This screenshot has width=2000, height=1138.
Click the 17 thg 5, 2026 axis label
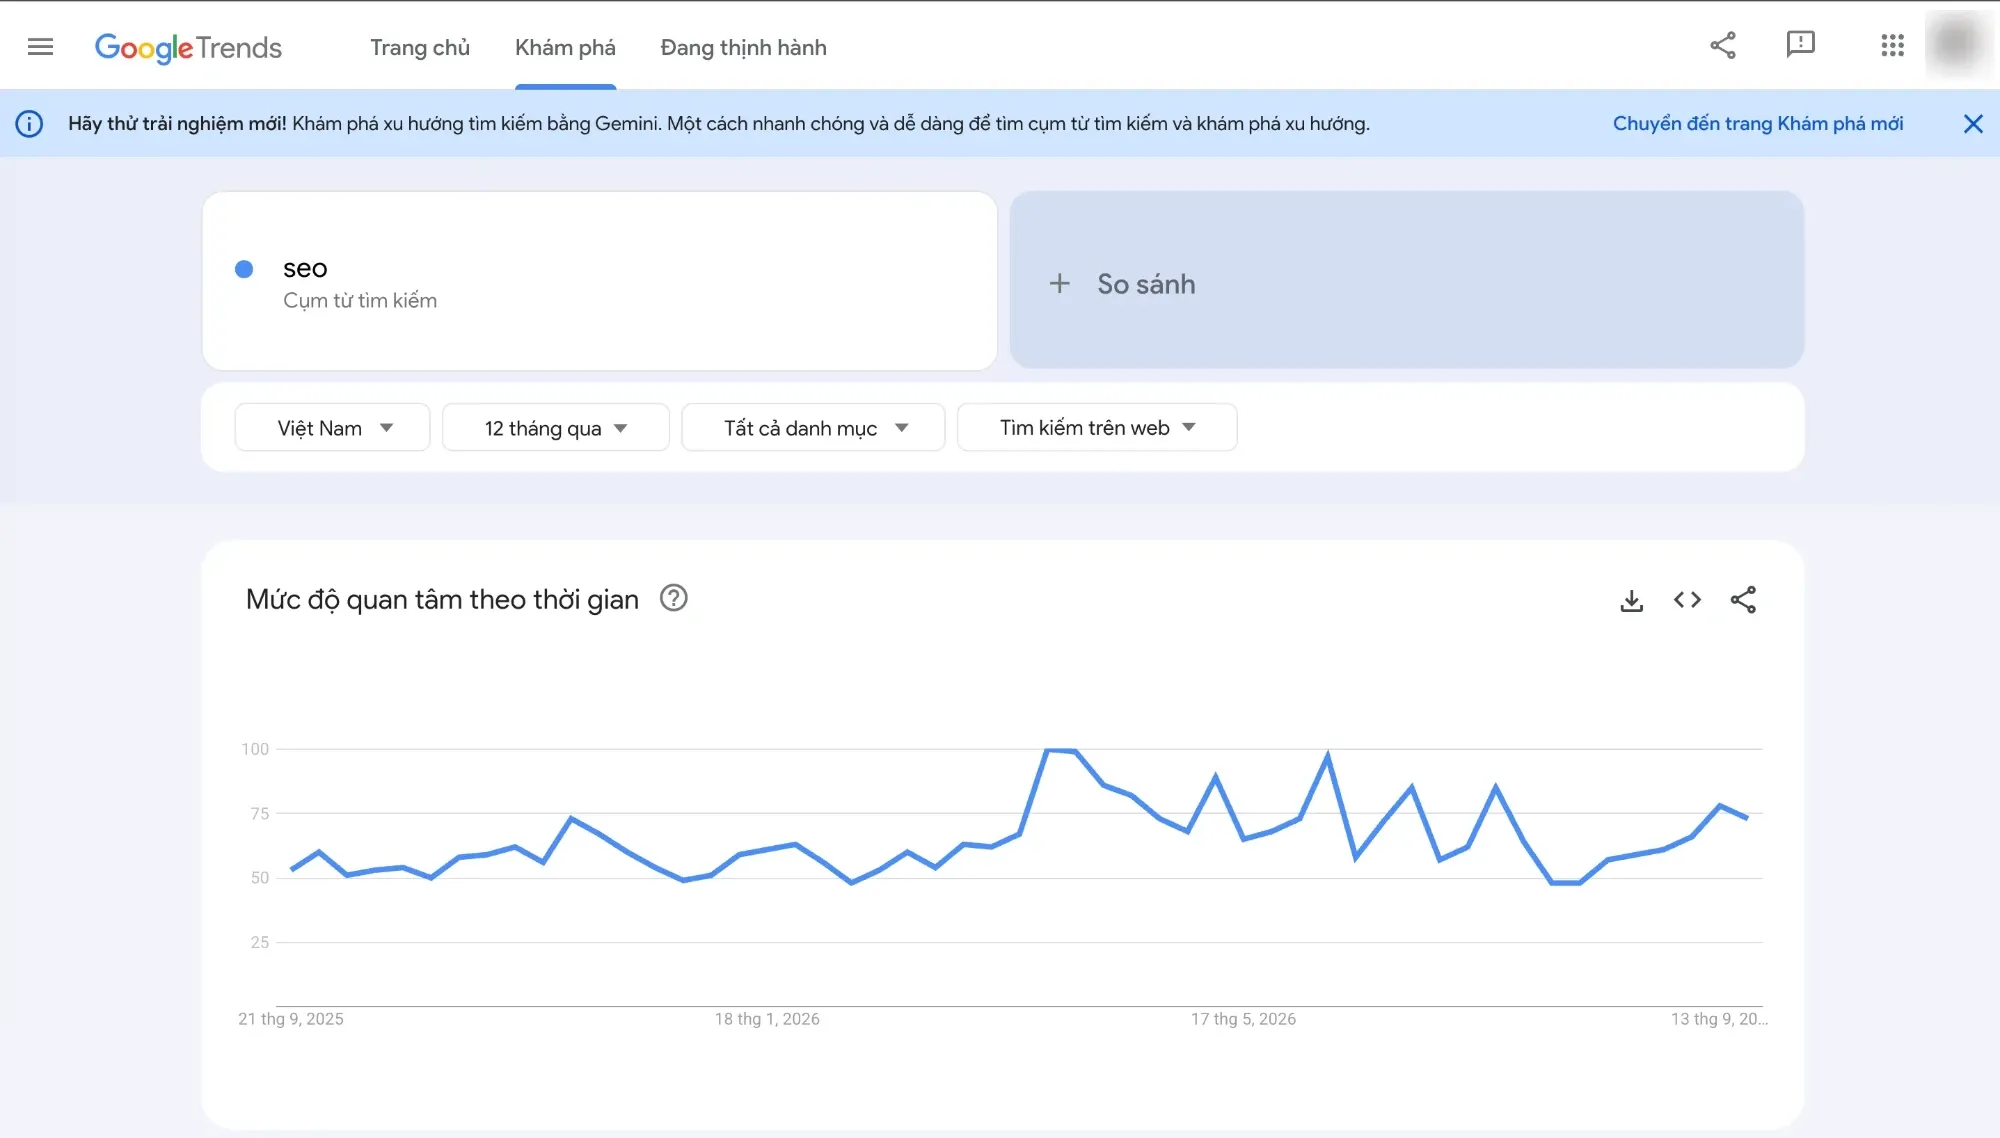pyautogui.click(x=1243, y=1019)
